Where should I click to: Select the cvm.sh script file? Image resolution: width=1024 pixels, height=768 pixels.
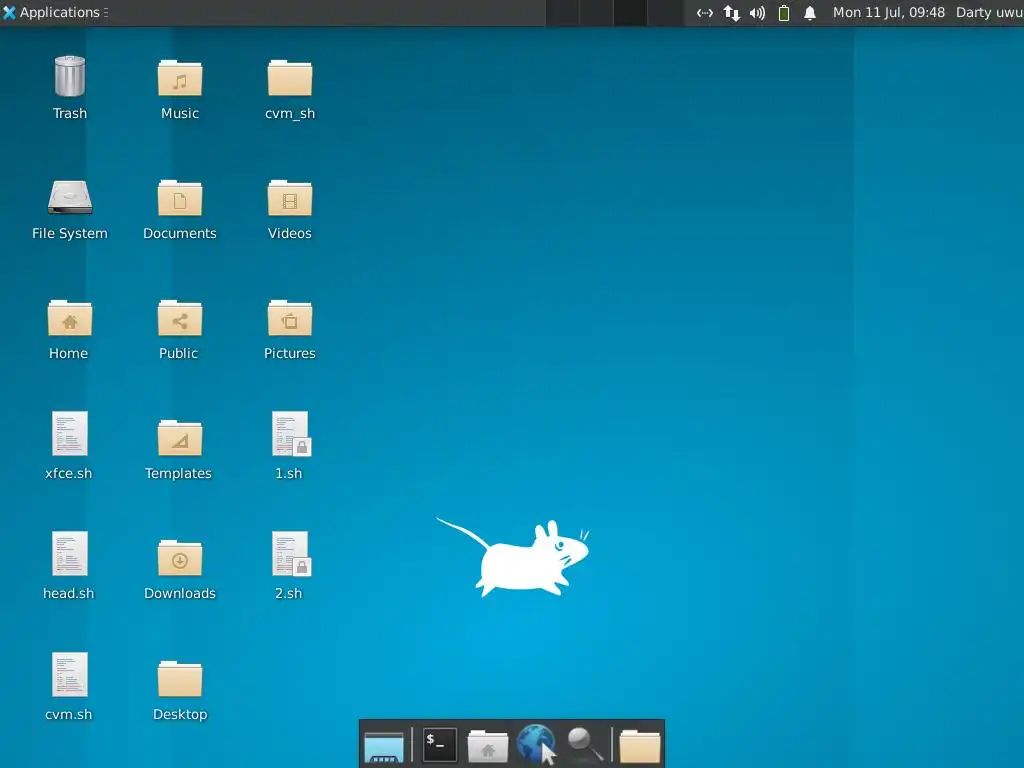coord(70,674)
